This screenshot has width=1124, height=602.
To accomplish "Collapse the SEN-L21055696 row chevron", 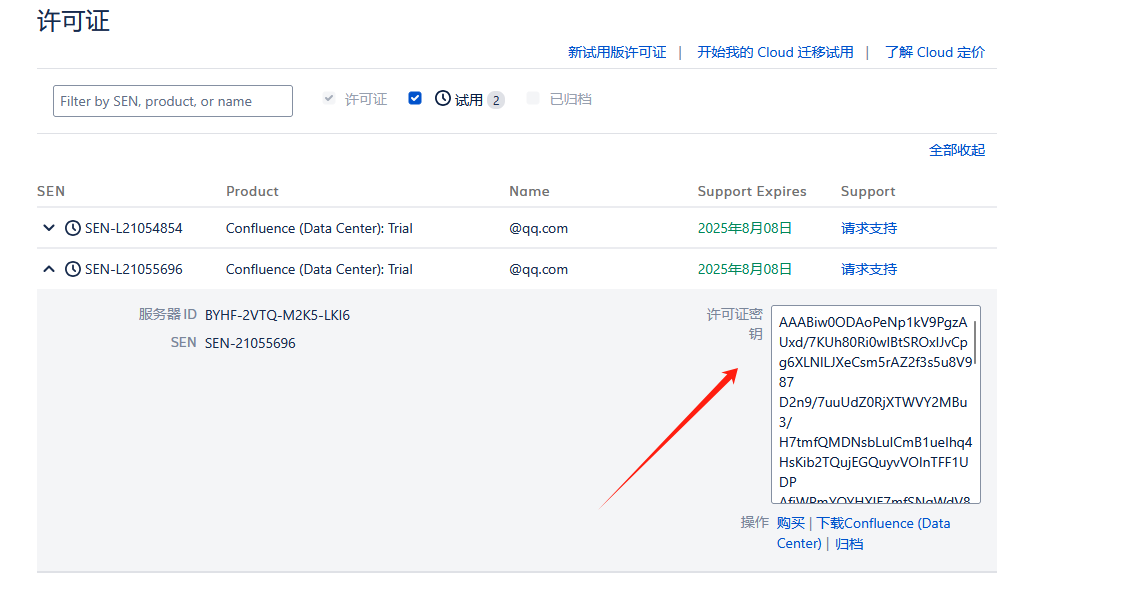I will pyautogui.click(x=49, y=269).
